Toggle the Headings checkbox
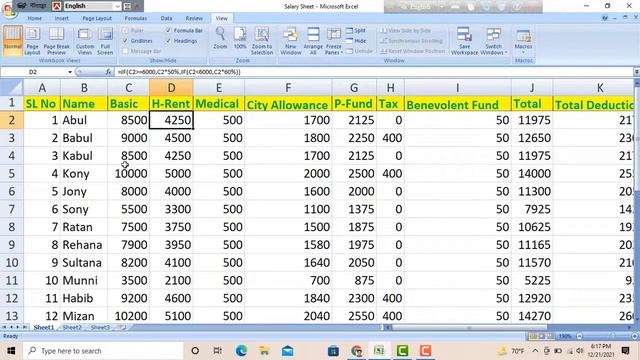This screenshot has width=640, height=360. tap(169, 41)
